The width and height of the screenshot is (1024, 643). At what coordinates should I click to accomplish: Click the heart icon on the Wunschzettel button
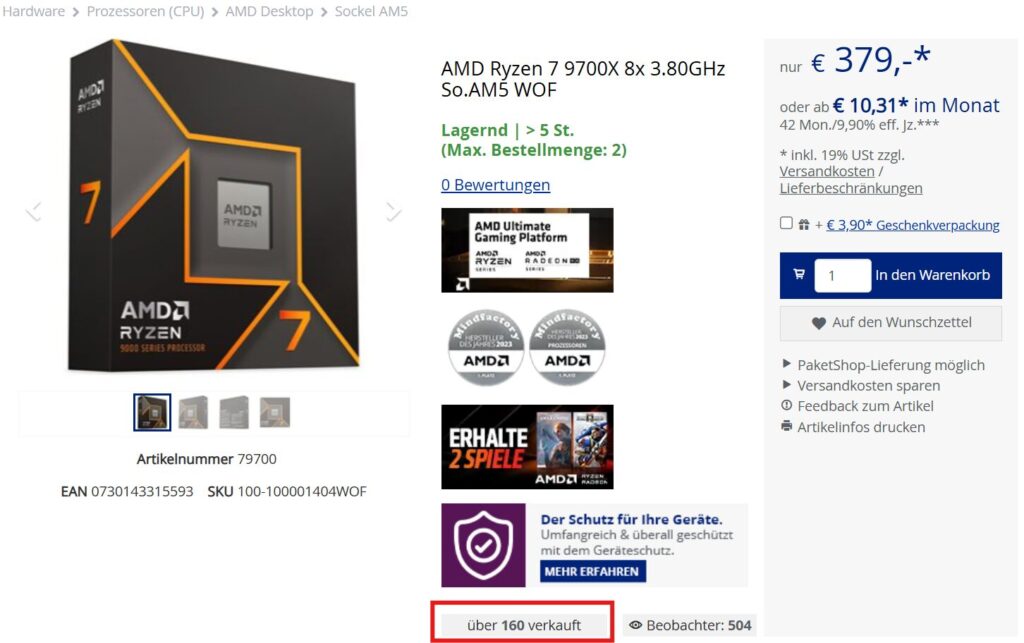pos(818,322)
